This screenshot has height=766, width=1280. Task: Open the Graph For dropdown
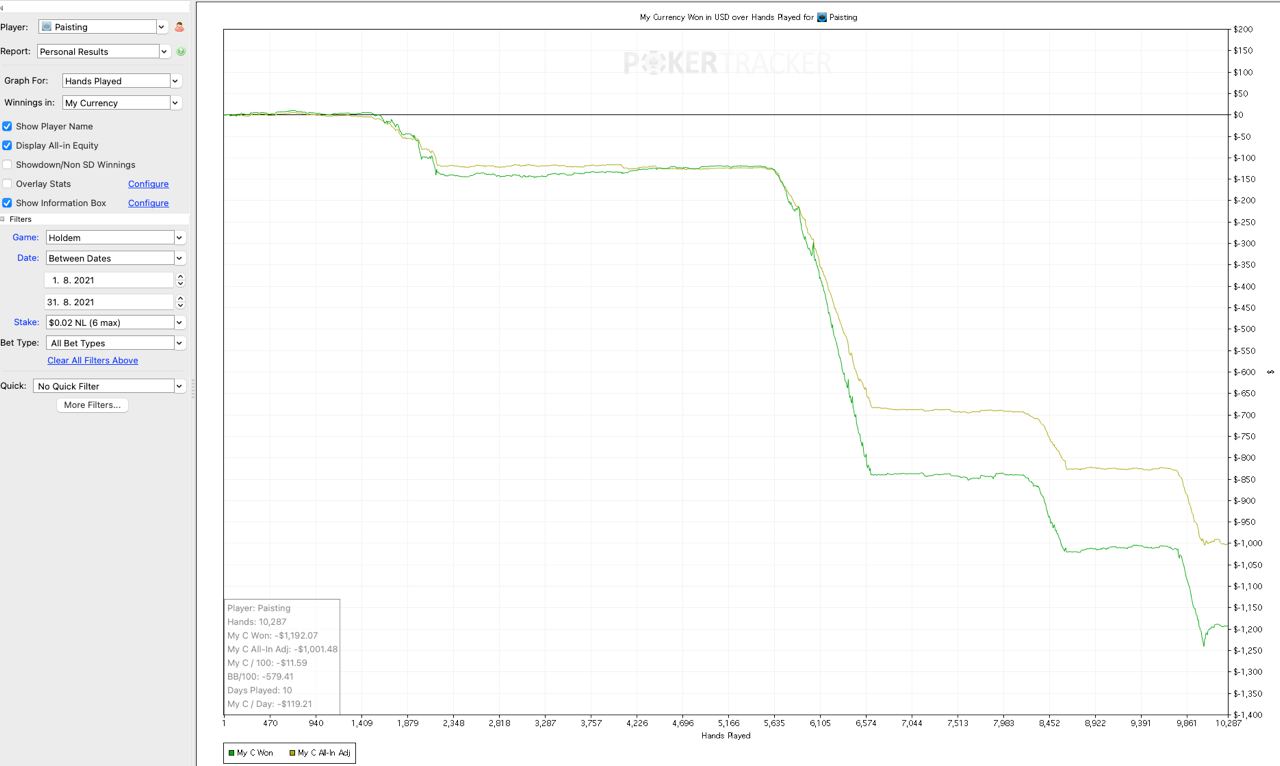pyautogui.click(x=120, y=81)
